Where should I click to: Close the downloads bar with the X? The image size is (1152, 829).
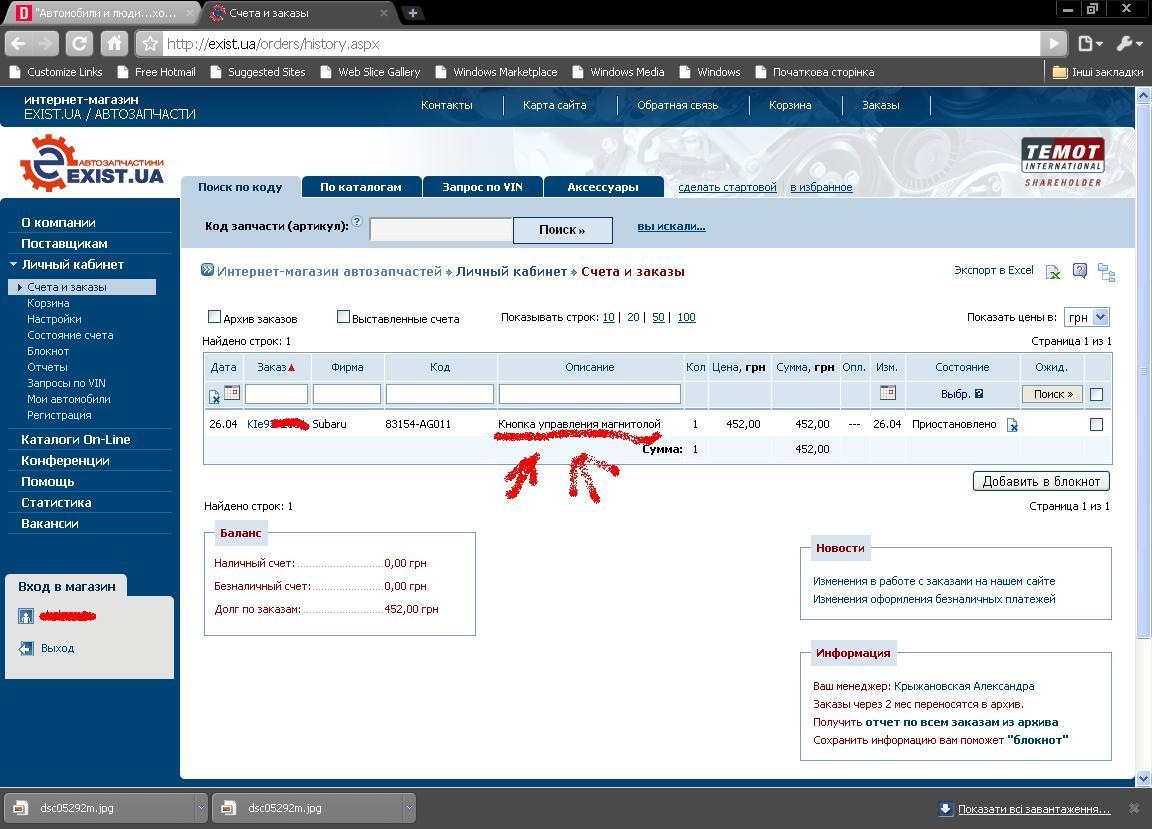pyautogui.click(x=1133, y=808)
